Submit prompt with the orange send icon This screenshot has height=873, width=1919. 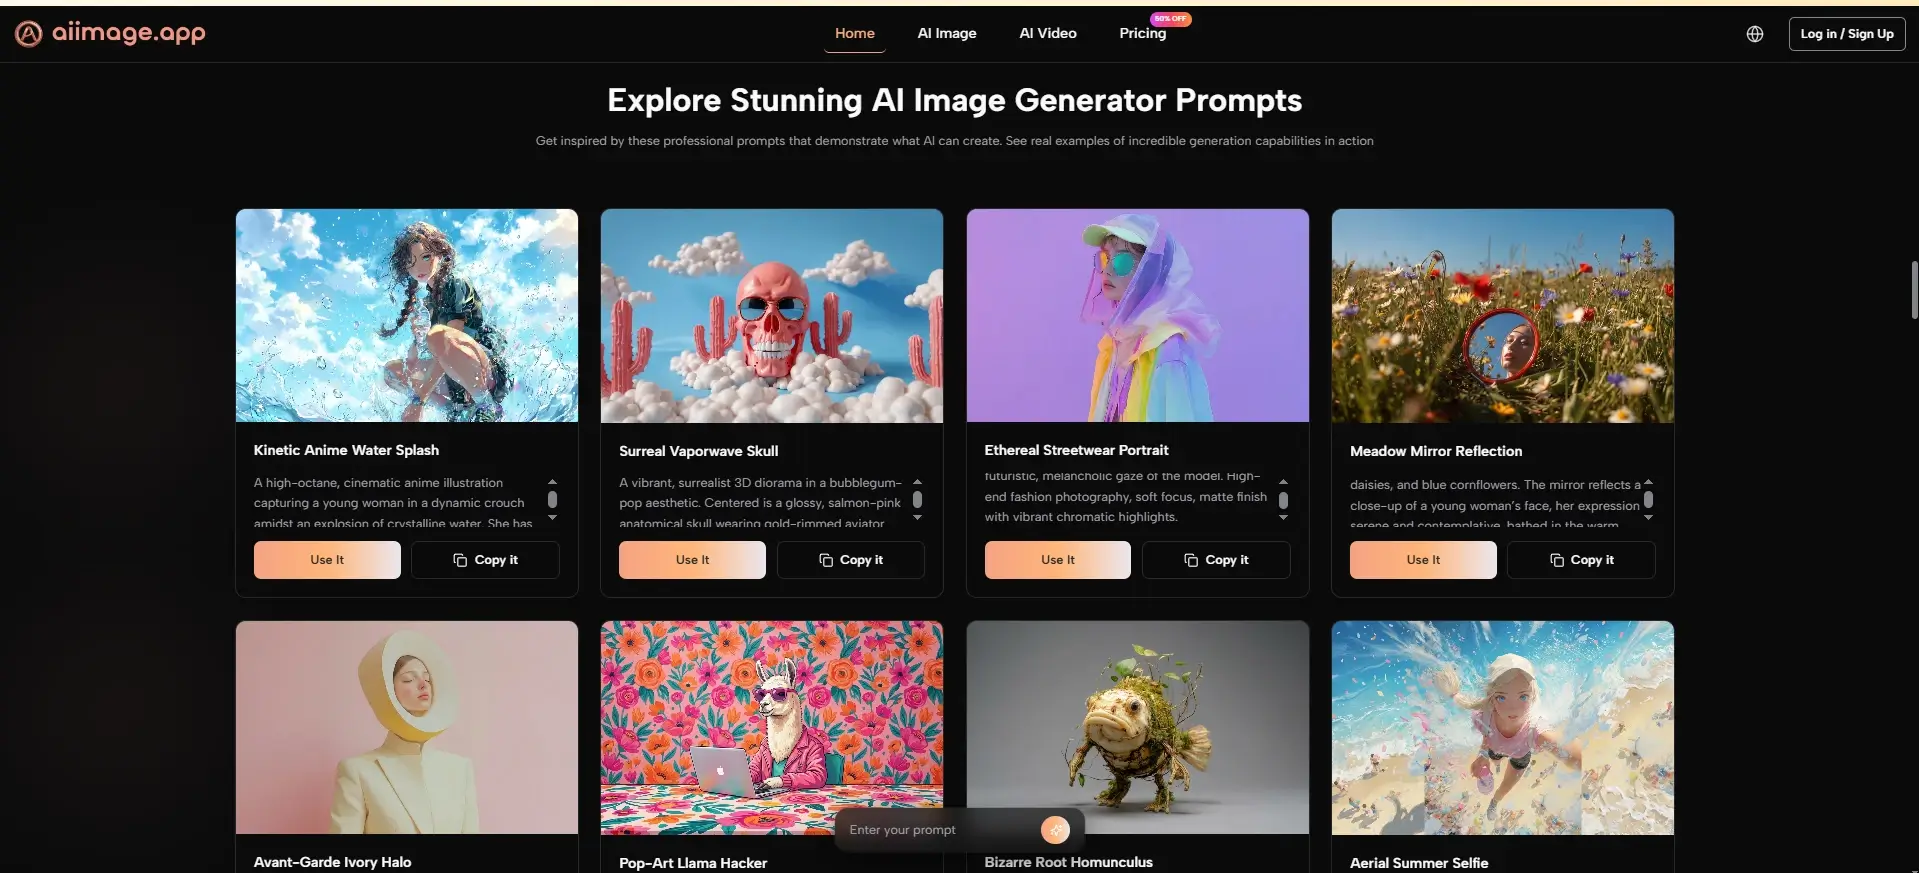(1055, 830)
